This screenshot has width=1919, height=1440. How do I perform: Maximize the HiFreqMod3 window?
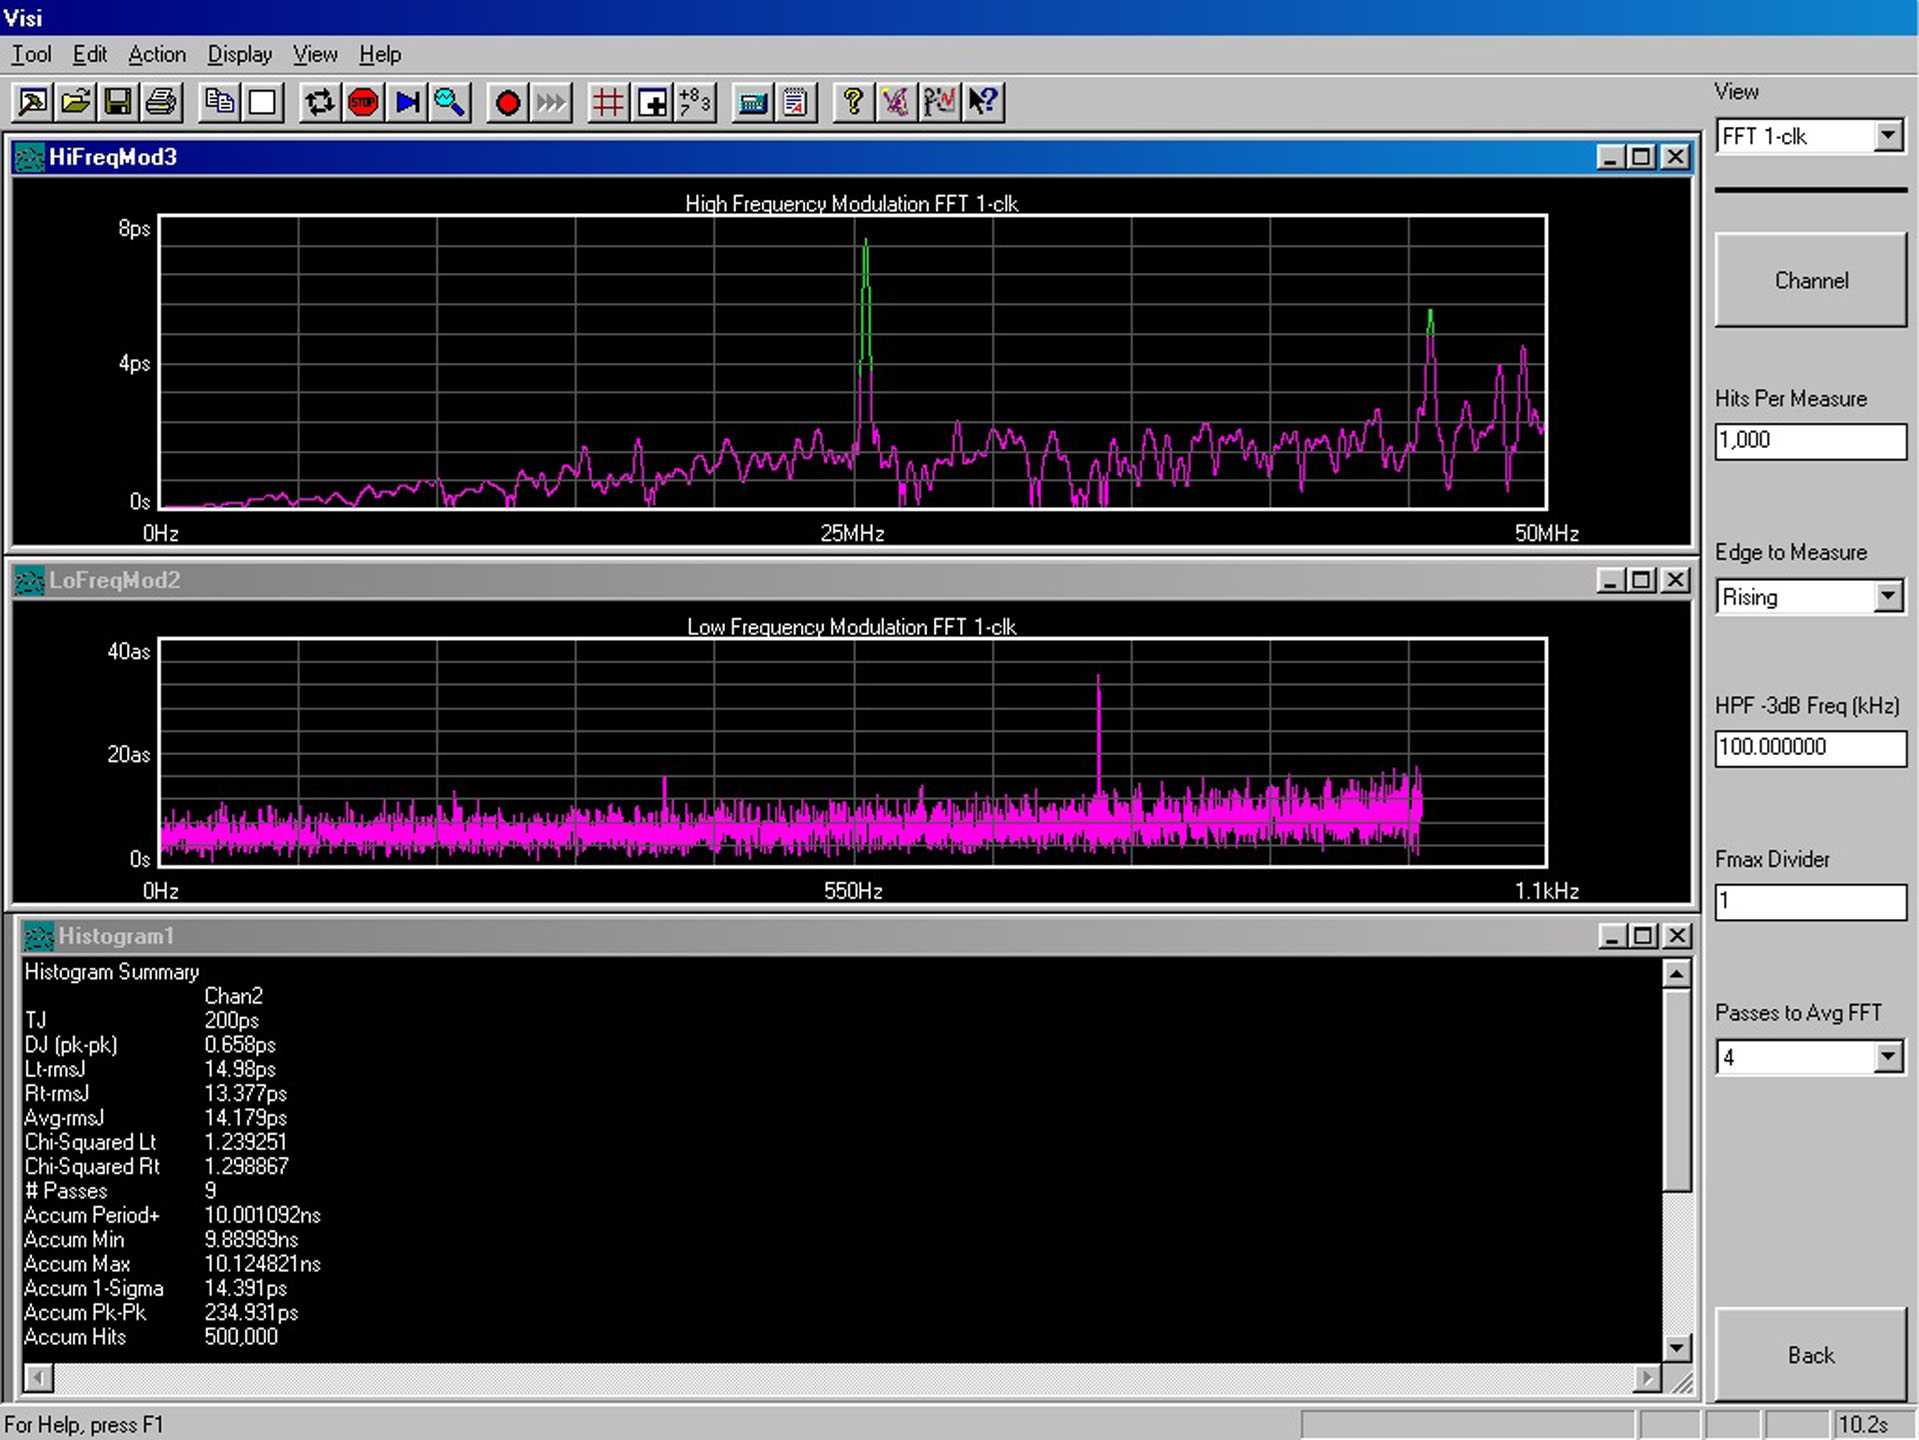tap(1642, 157)
